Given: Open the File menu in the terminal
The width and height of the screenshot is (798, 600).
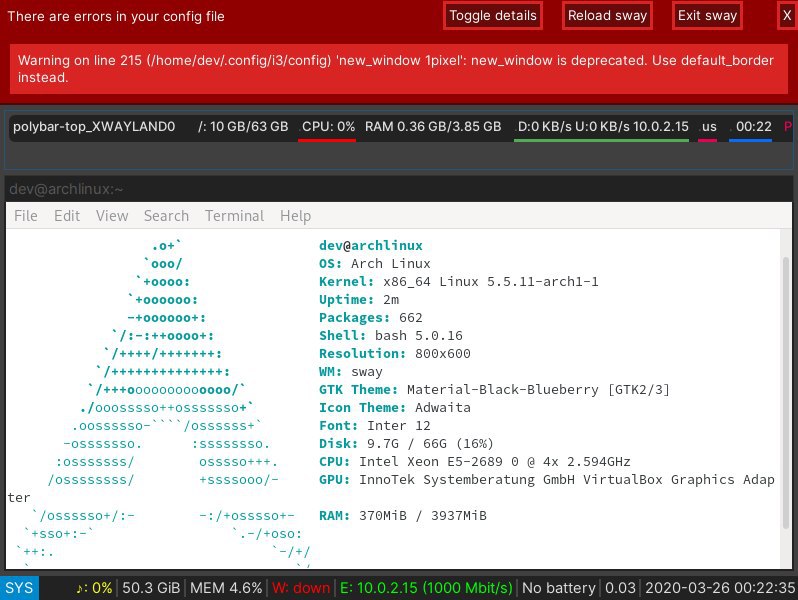Looking at the screenshot, I should coord(25,216).
